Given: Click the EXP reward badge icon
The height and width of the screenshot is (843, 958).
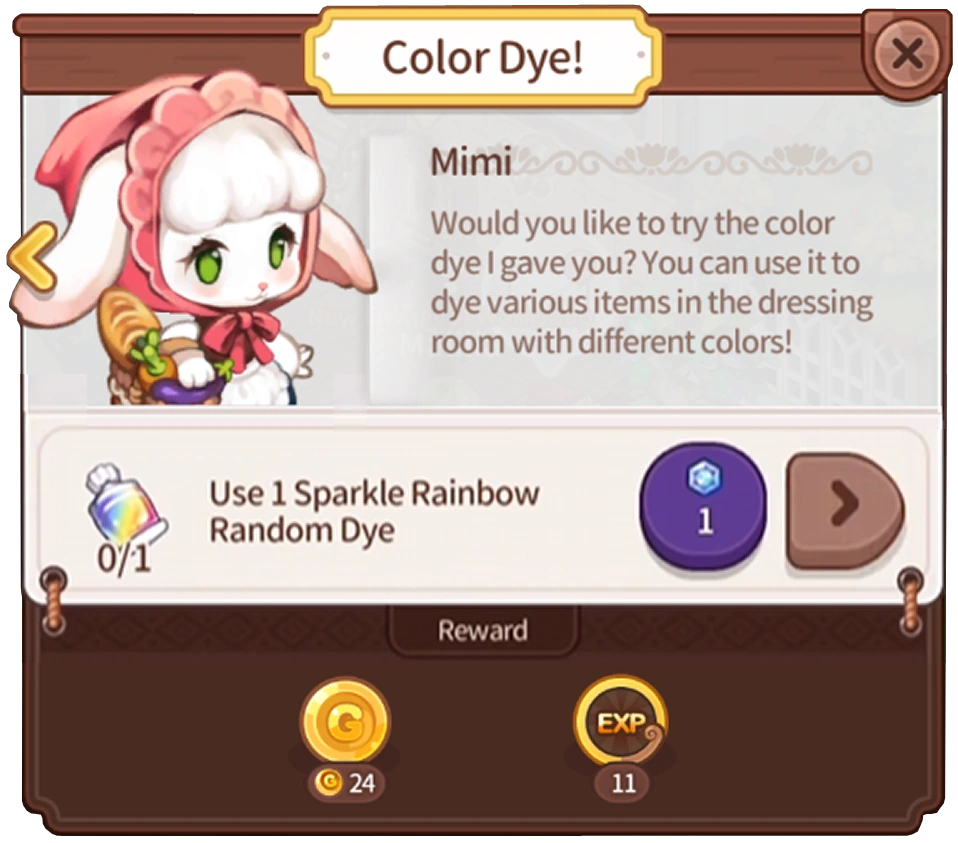Looking at the screenshot, I should coord(621,723).
